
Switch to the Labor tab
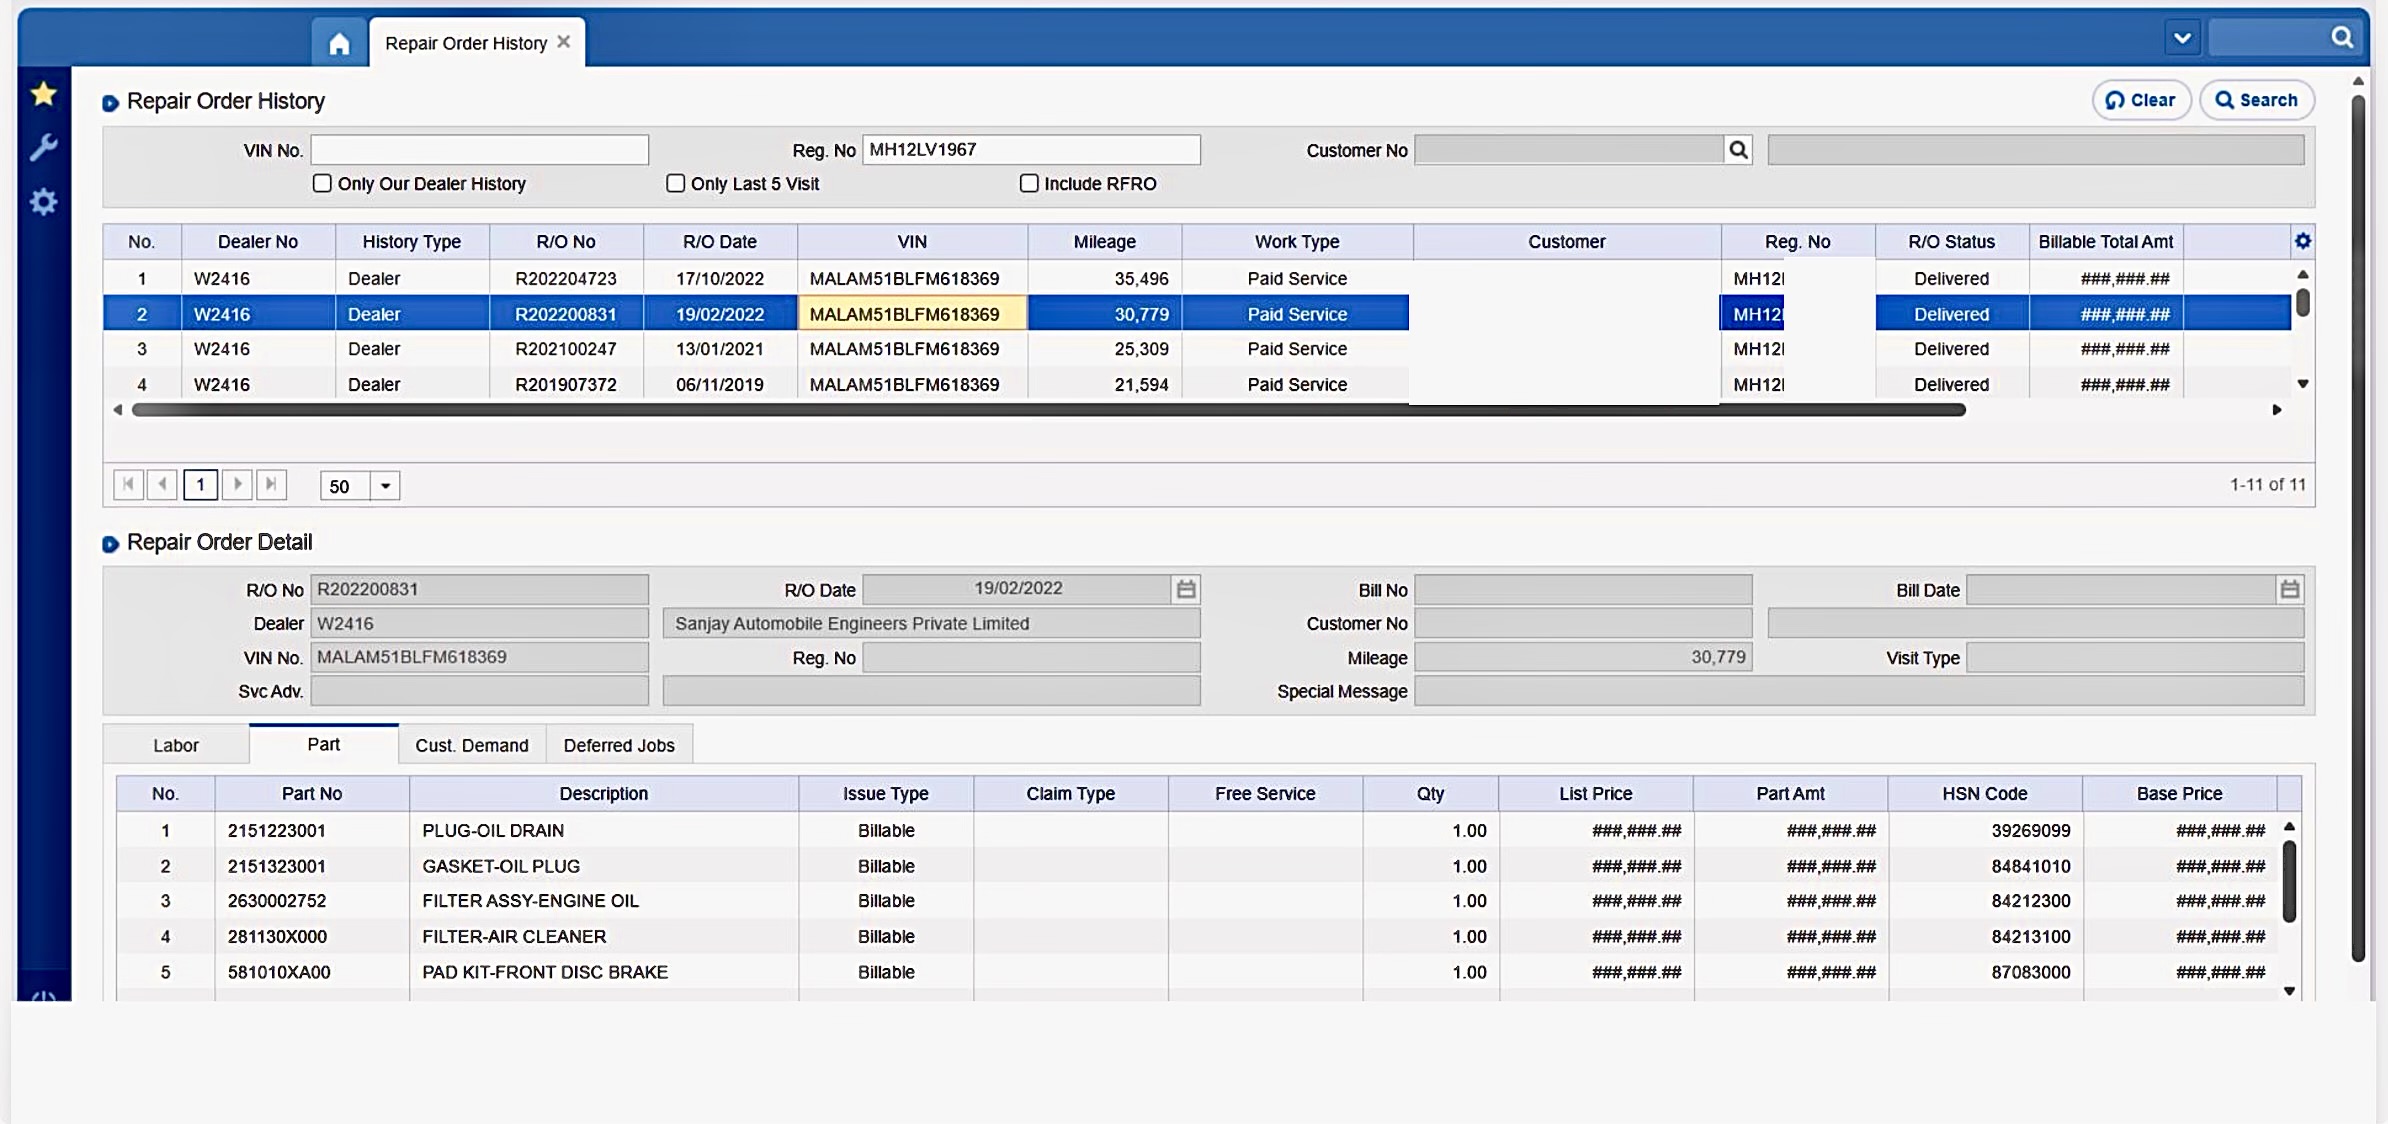point(176,745)
